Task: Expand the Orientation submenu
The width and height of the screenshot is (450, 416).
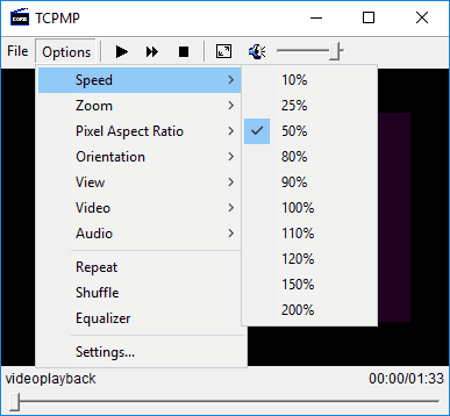Action: tap(139, 157)
